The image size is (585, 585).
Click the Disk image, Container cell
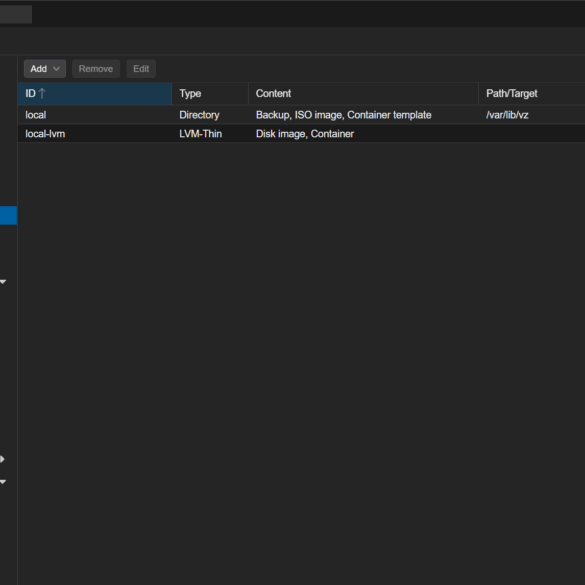coord(305,134)
